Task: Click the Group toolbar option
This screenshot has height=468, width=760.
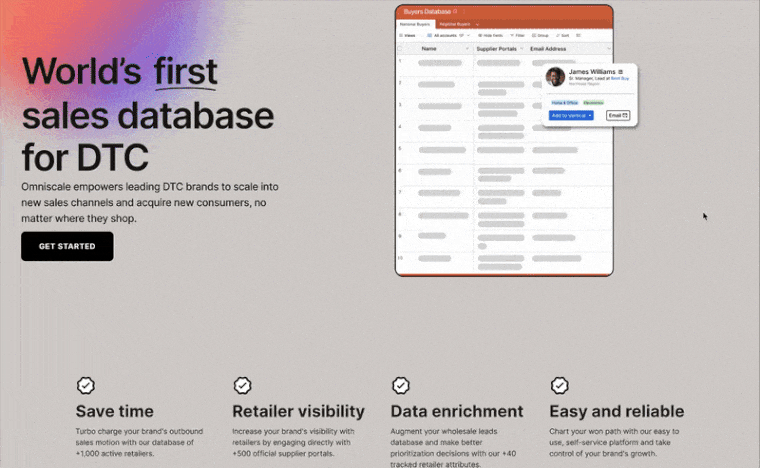Action: click(x=540, y=35)
